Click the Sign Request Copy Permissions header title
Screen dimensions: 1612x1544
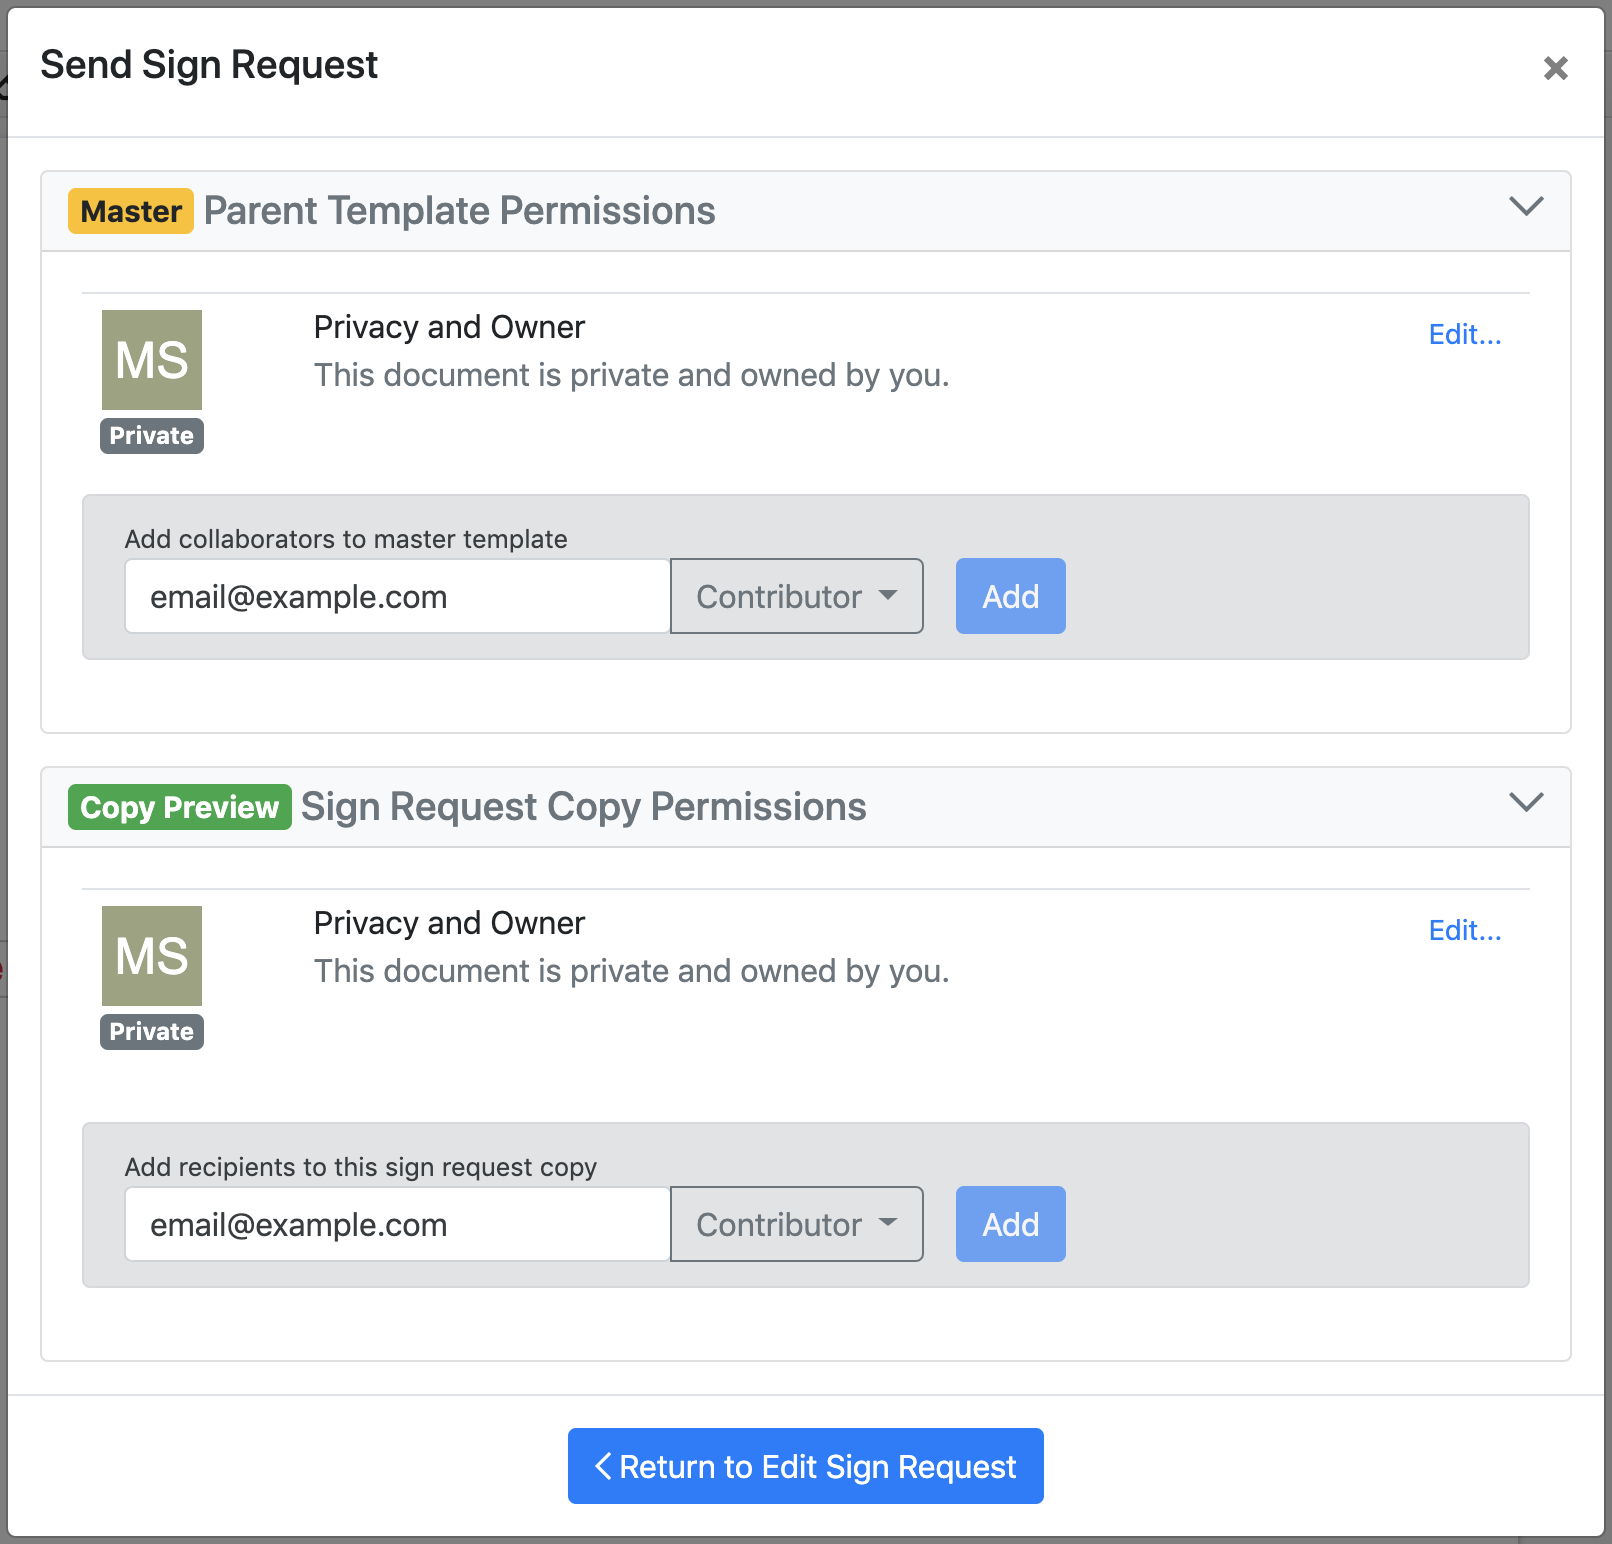coord(583,807)
